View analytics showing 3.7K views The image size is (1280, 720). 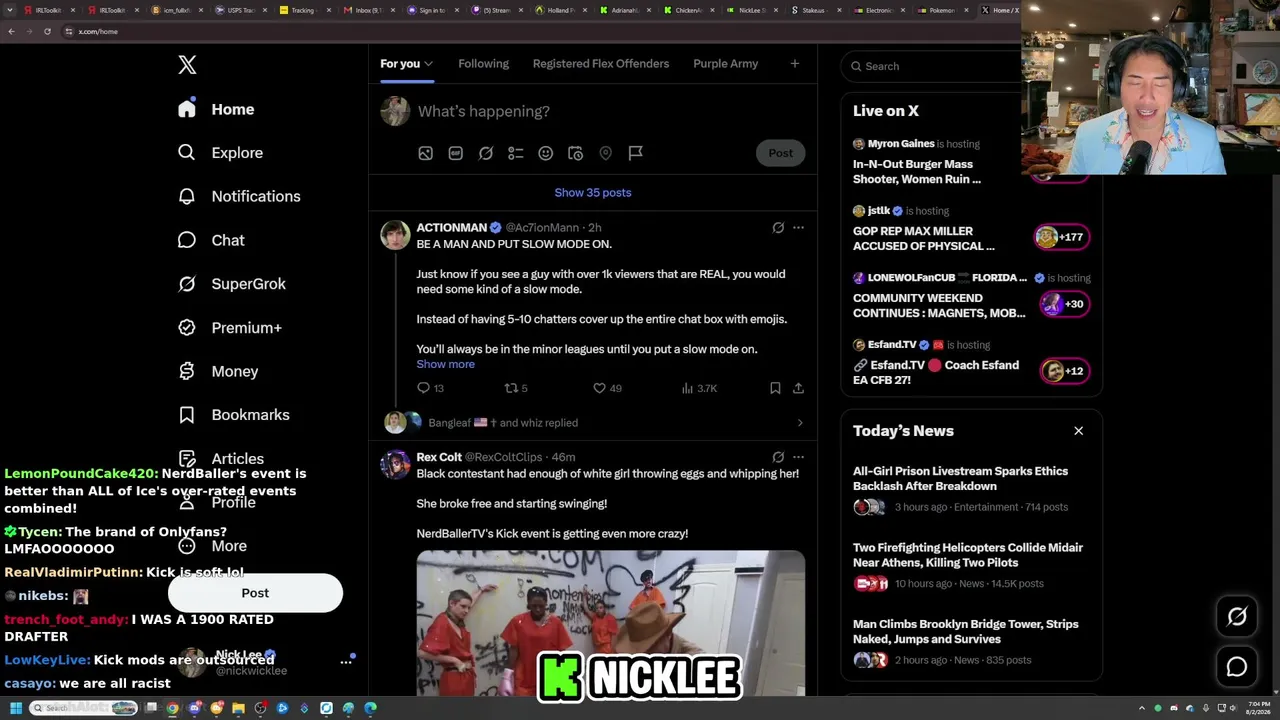699,388
